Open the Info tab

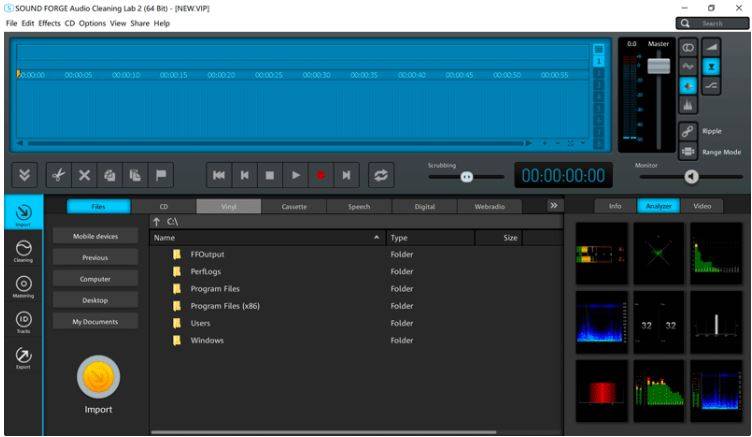point(615,206)
